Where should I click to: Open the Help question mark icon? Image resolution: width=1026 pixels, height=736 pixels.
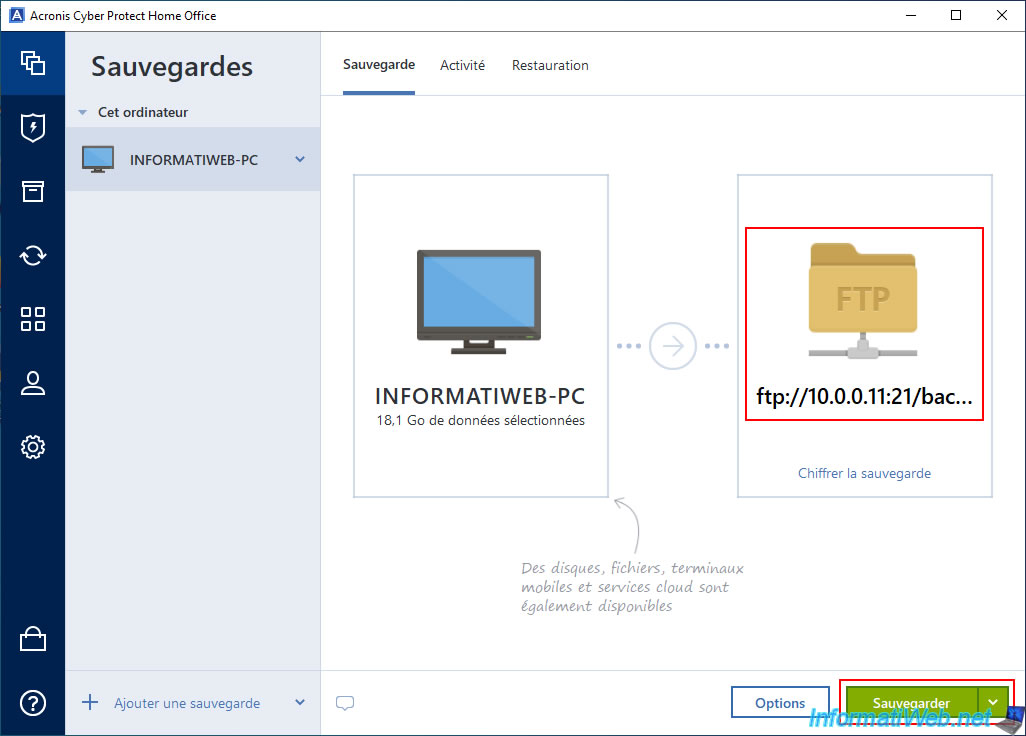[33, 703]
